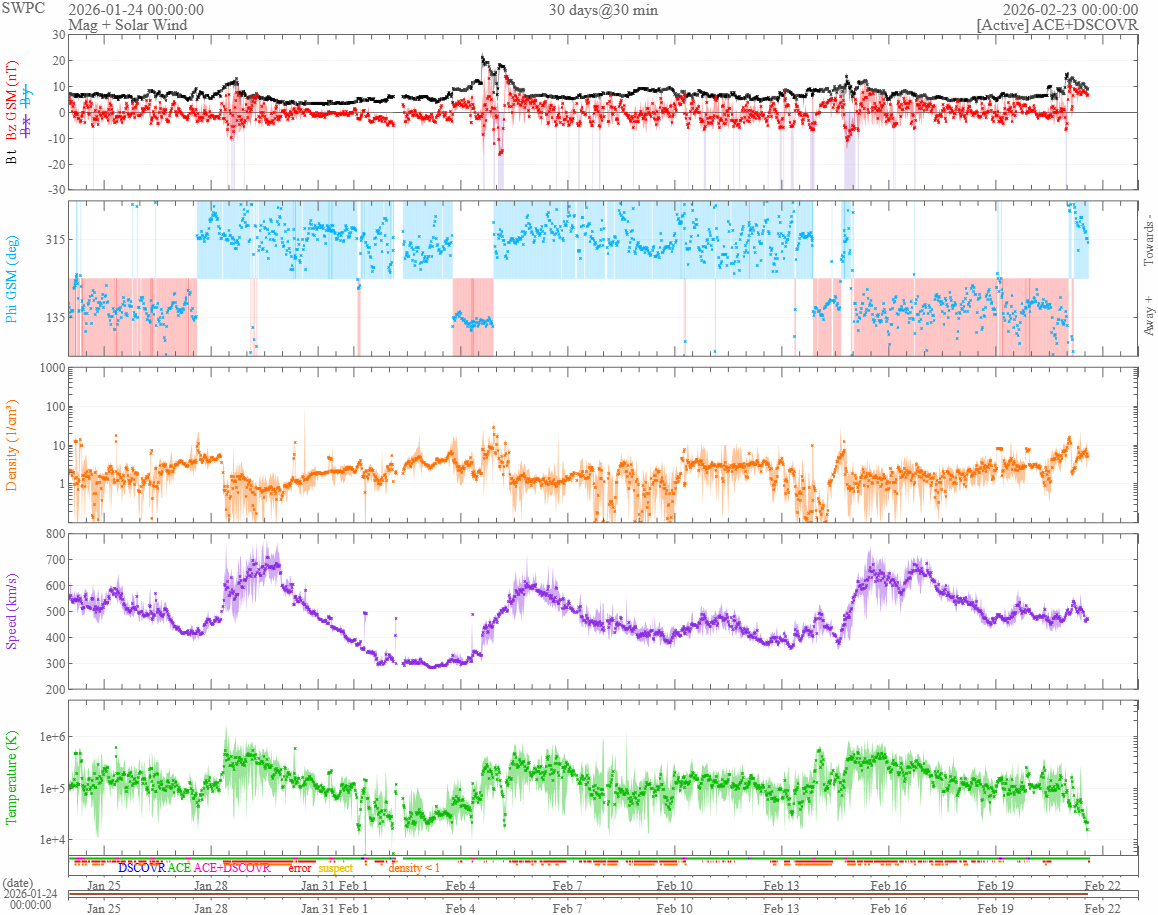Click the SWPC title text
This screenshot has width=1158, height=915.
[23, 8]
